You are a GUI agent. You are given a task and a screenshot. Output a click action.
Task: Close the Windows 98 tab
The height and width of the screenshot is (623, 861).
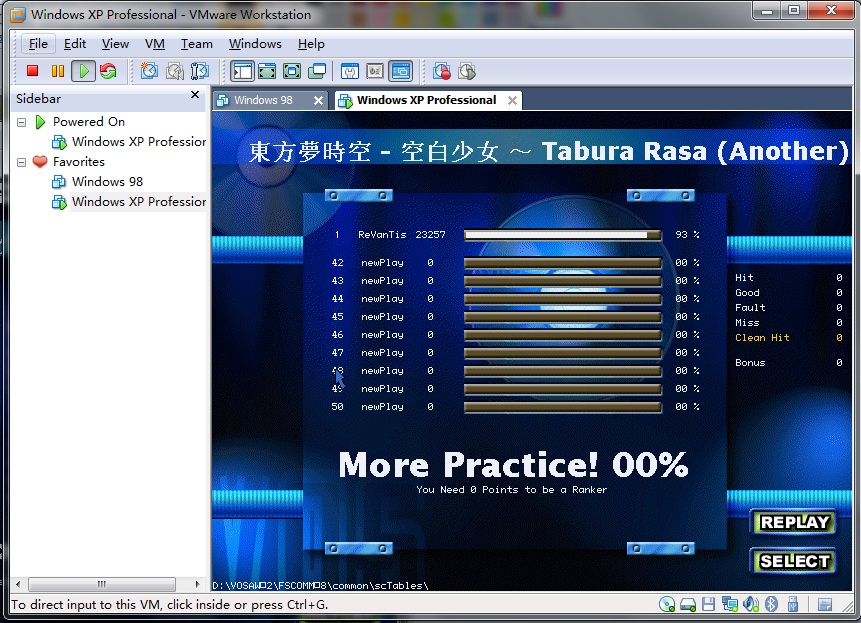(318, 100)
